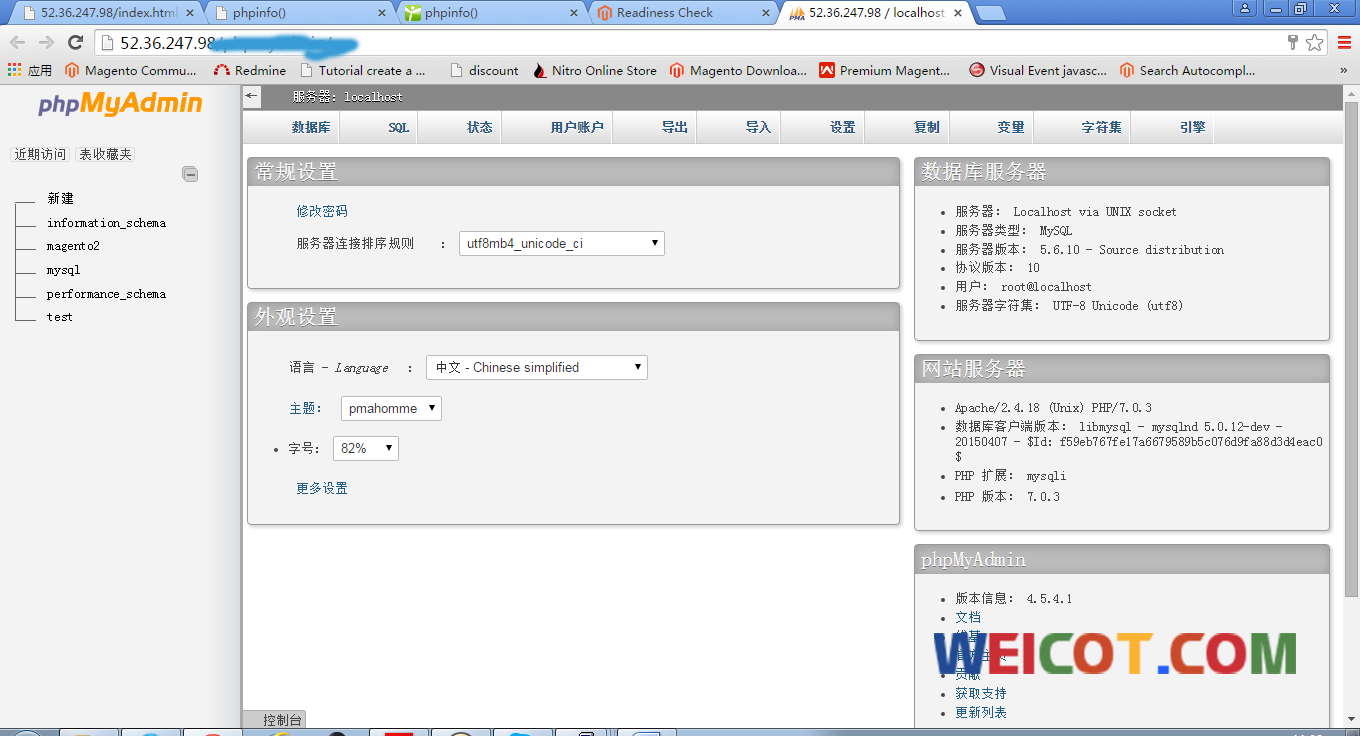Viewport: 1360px width, 736px height.
Task: Click the browser forward arrow
Action: [x=46, y=42]
